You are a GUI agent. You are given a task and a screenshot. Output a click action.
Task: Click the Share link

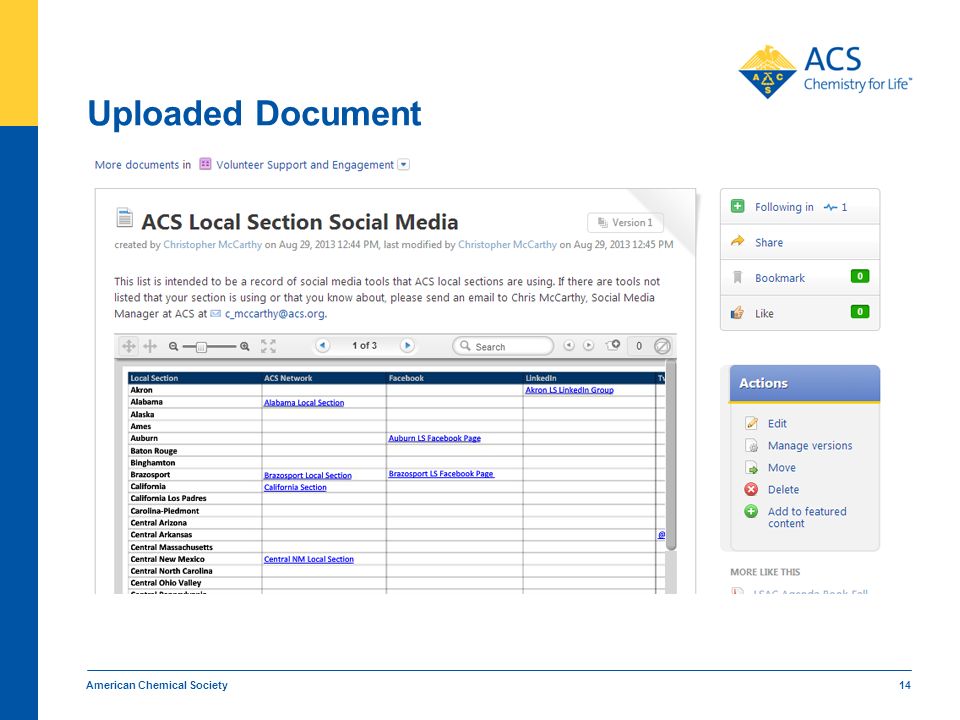[769, 242]
